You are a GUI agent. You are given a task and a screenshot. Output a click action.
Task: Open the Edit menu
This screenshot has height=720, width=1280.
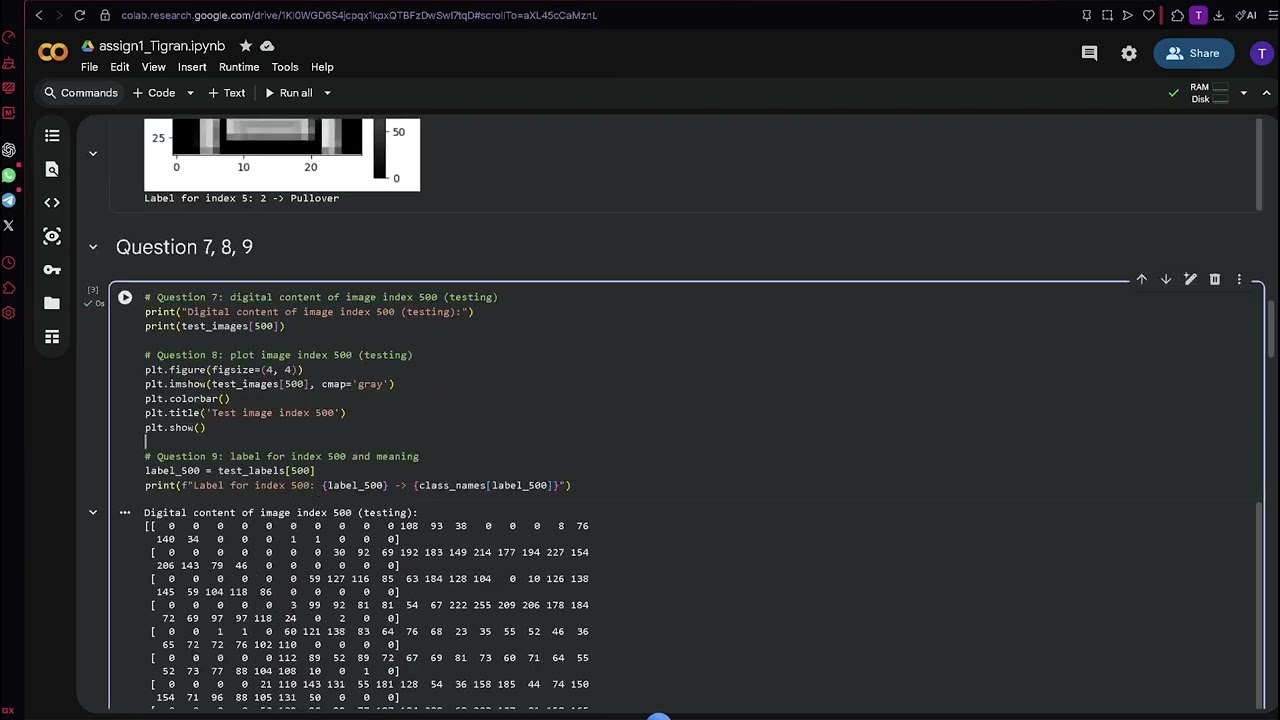[120, 67]
